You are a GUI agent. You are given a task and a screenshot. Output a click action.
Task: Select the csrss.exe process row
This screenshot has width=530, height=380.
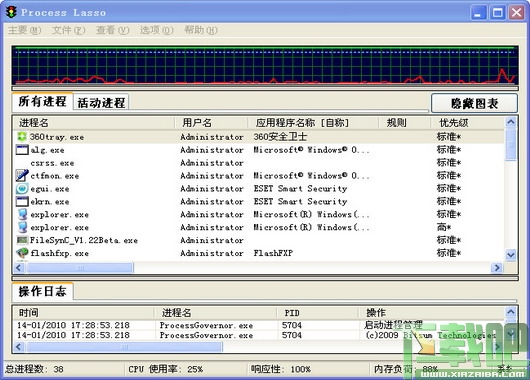click(259, 163)
